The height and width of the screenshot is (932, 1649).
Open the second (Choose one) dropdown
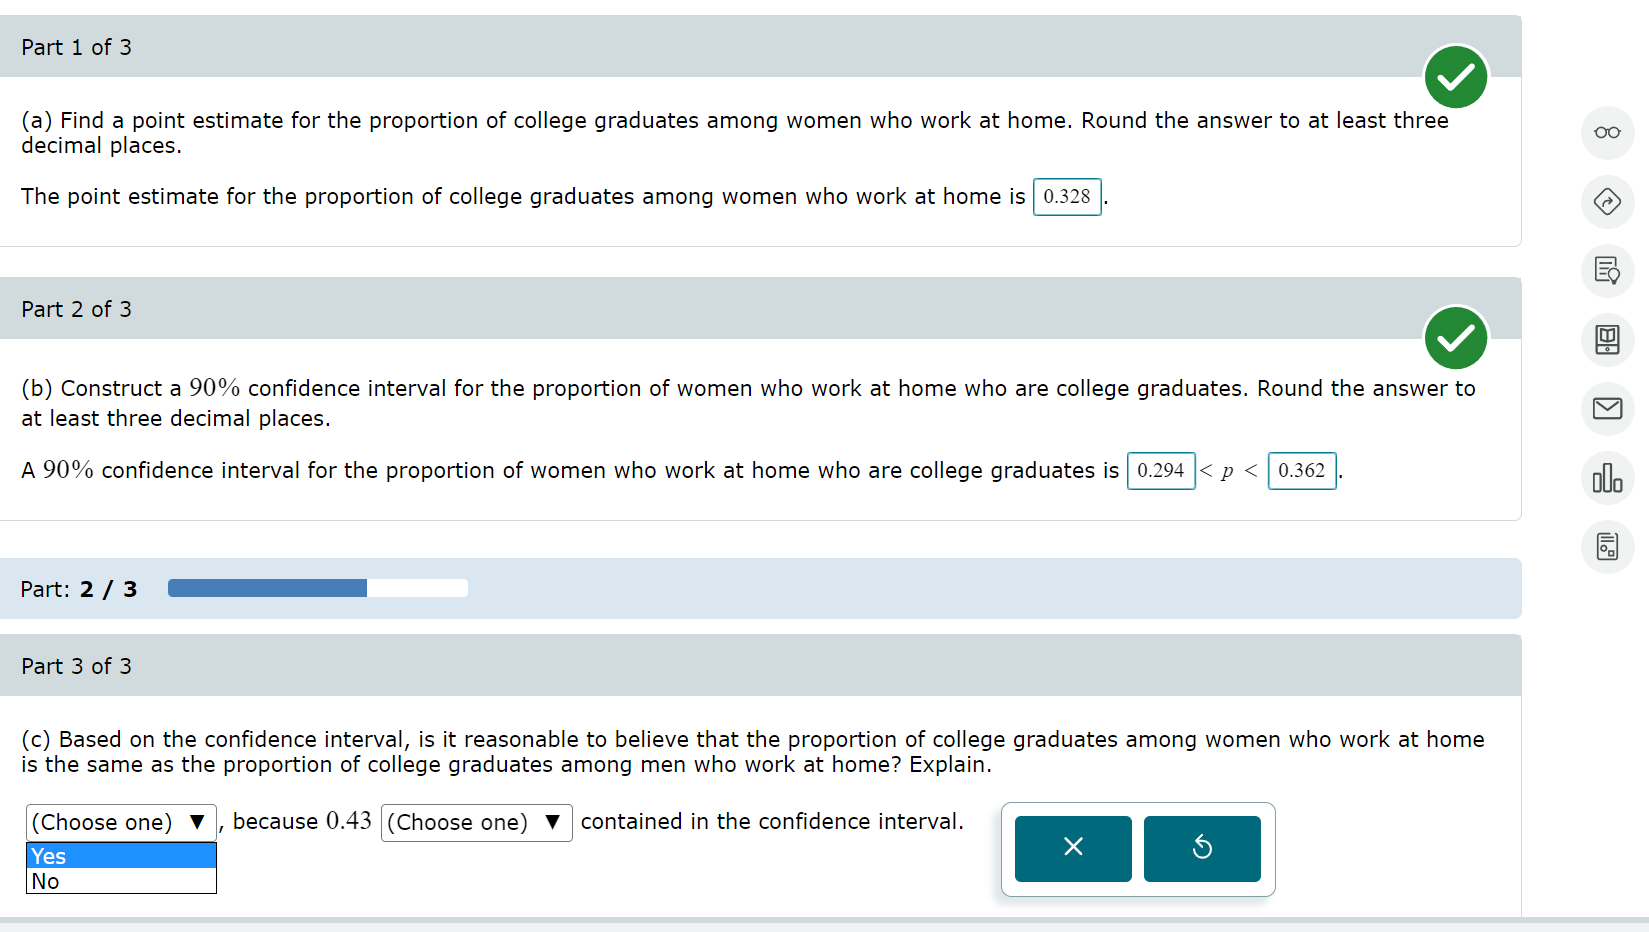(x=476, y=822)
